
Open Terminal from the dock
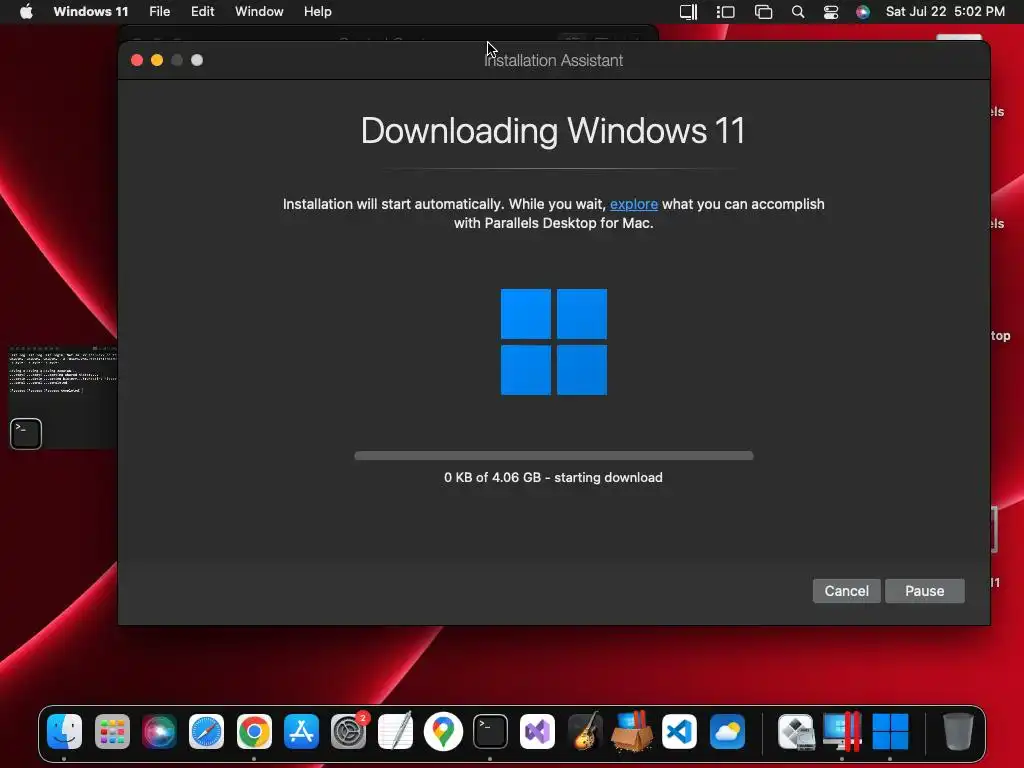[x=490, y=731]
